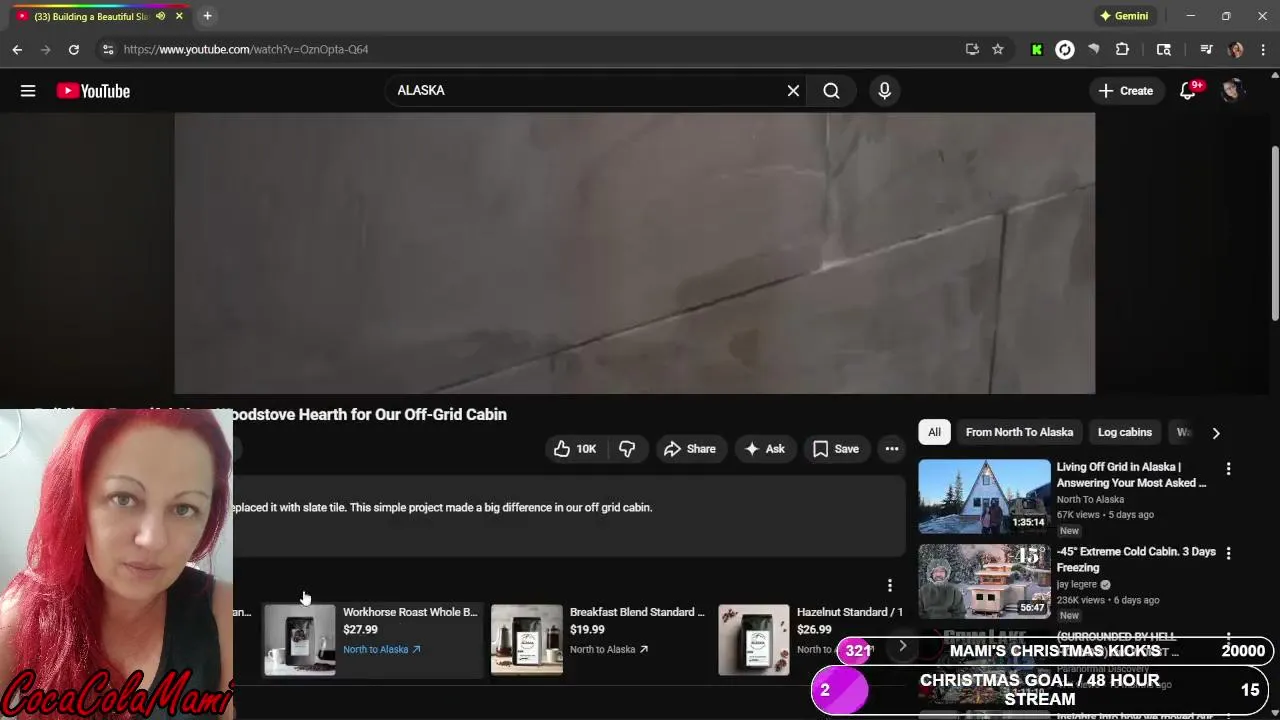
Task: Open product shelf options three dots
Action: pyautogui.click(x=890, y=586)
